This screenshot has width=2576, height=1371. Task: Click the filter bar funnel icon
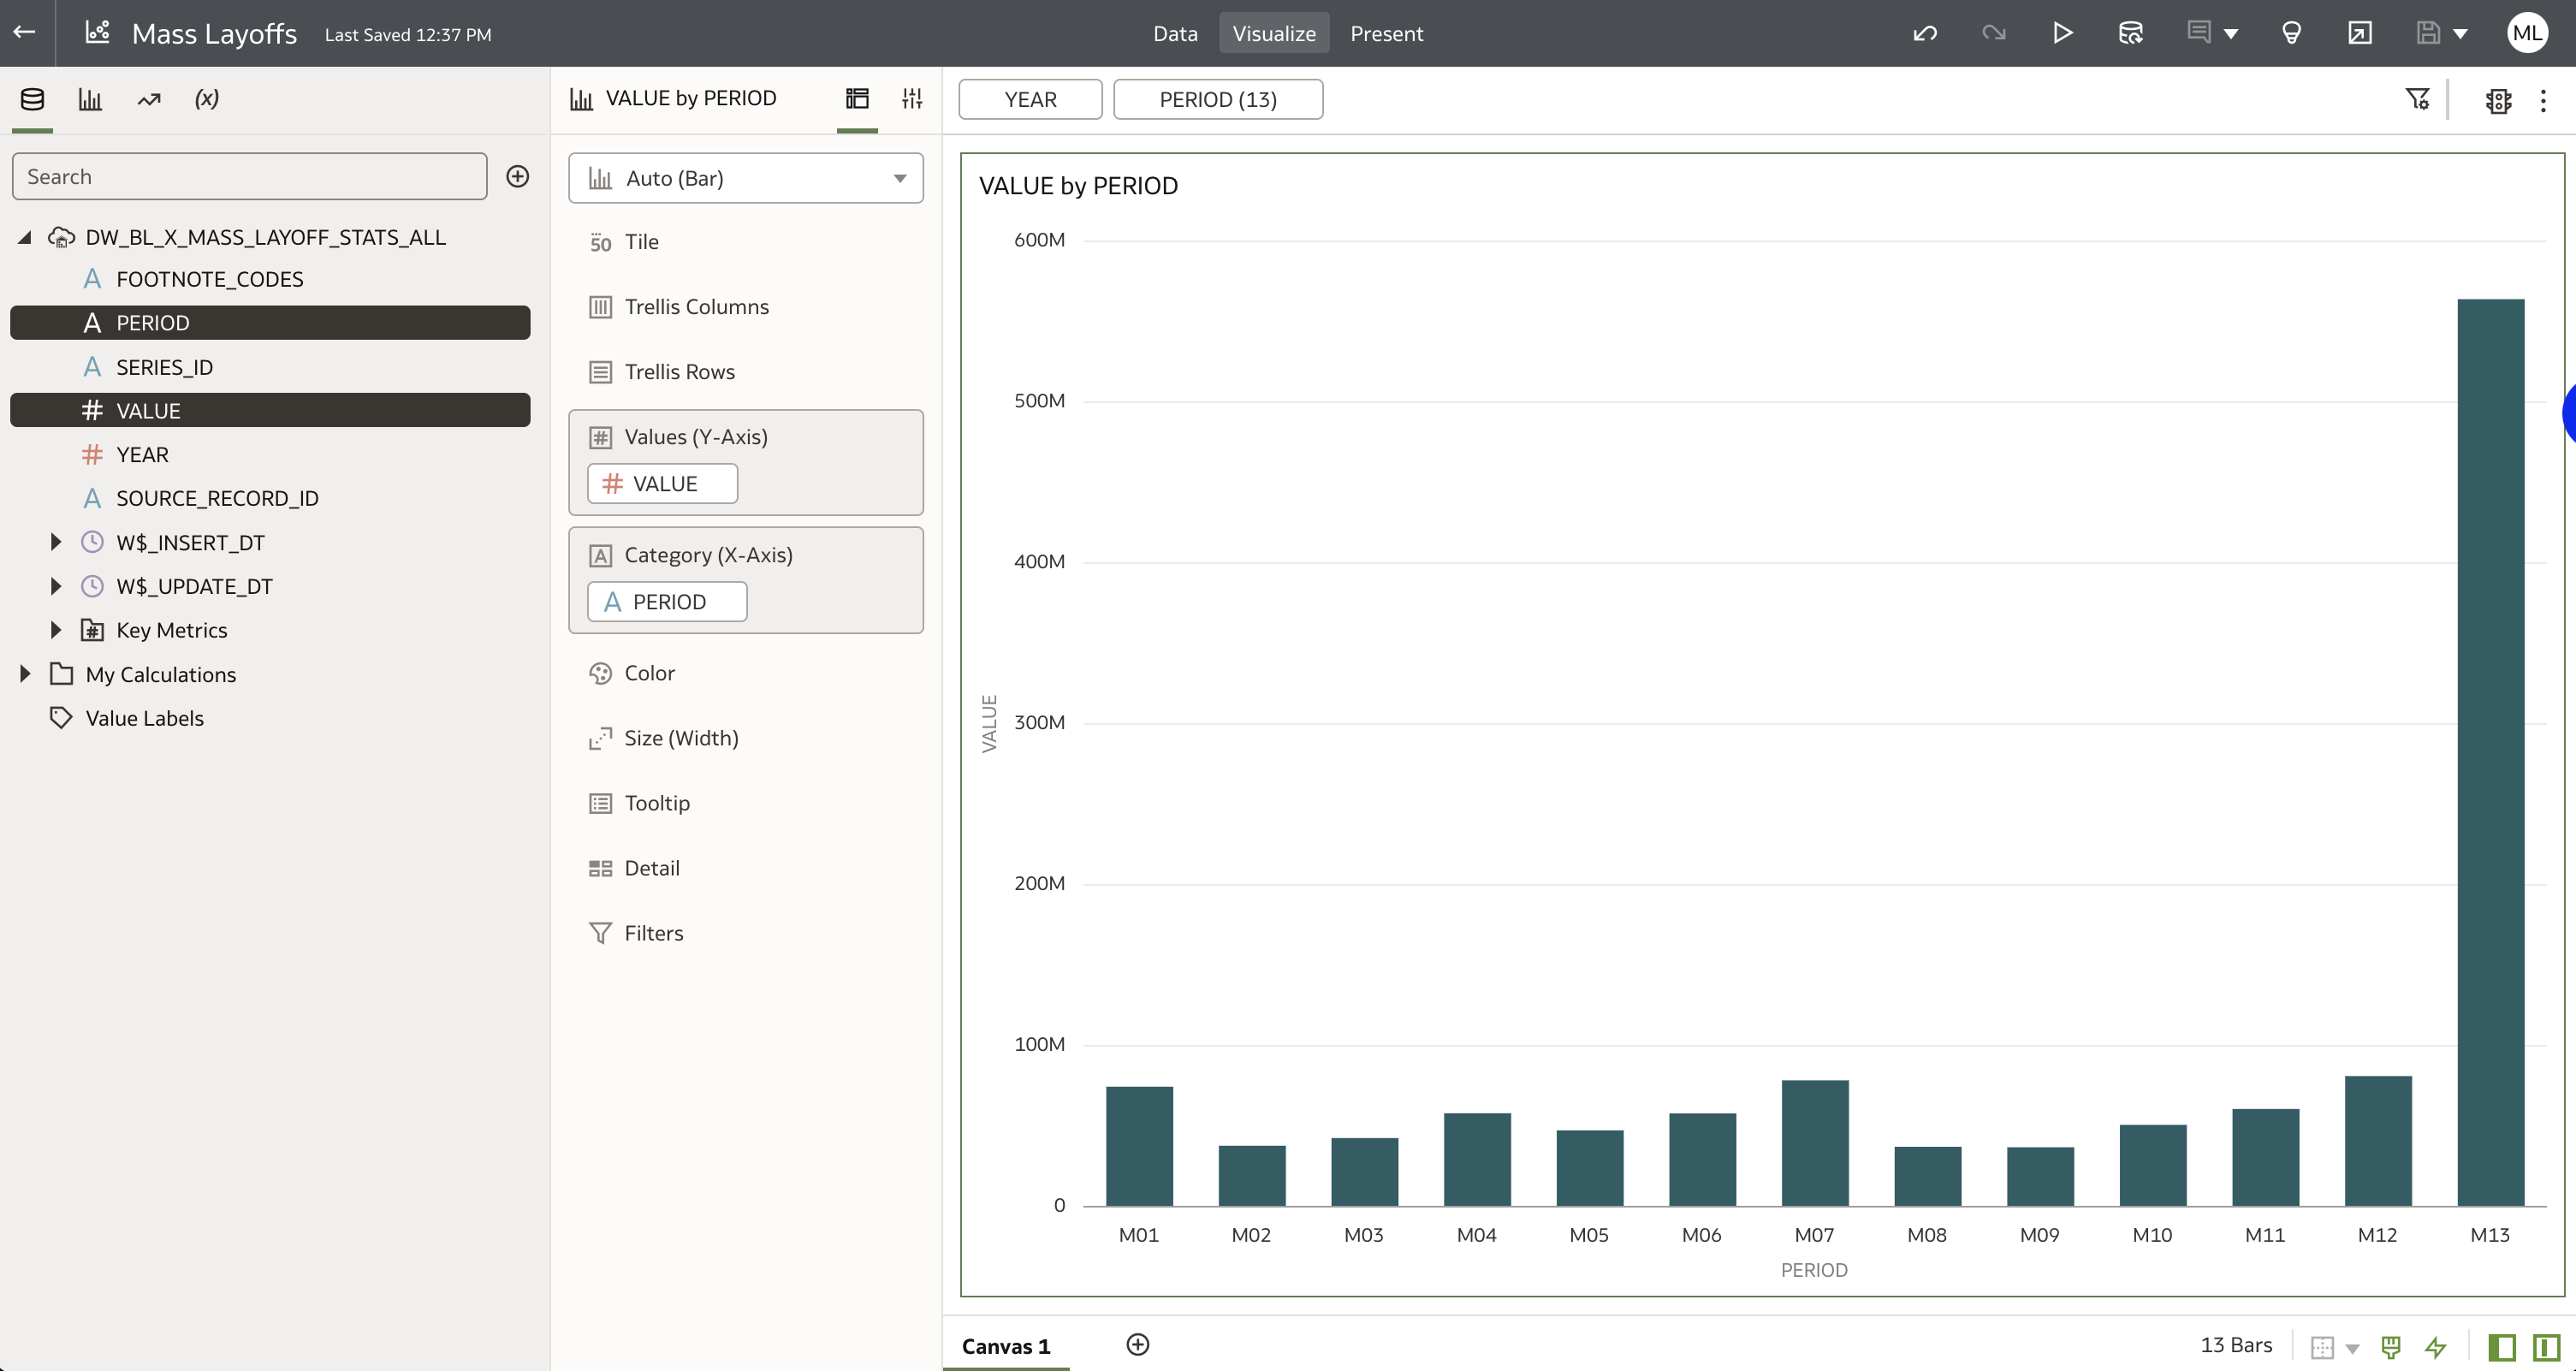click(2417, 99)
